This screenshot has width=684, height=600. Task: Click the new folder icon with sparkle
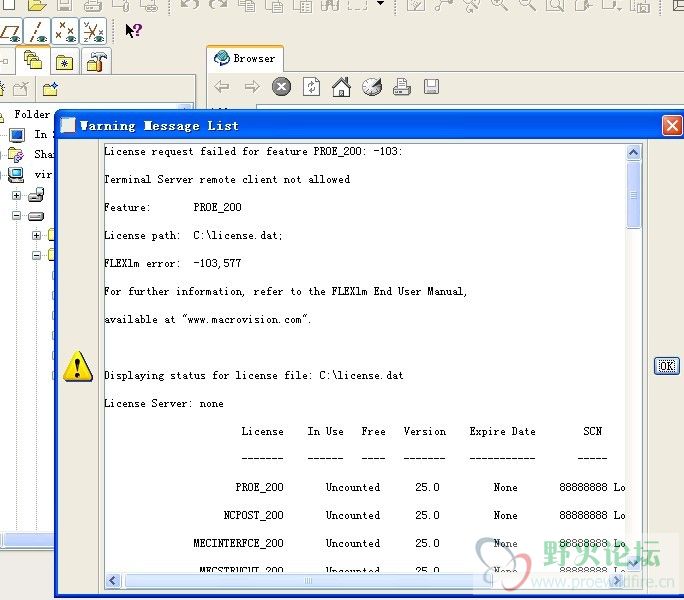point(50,89)
